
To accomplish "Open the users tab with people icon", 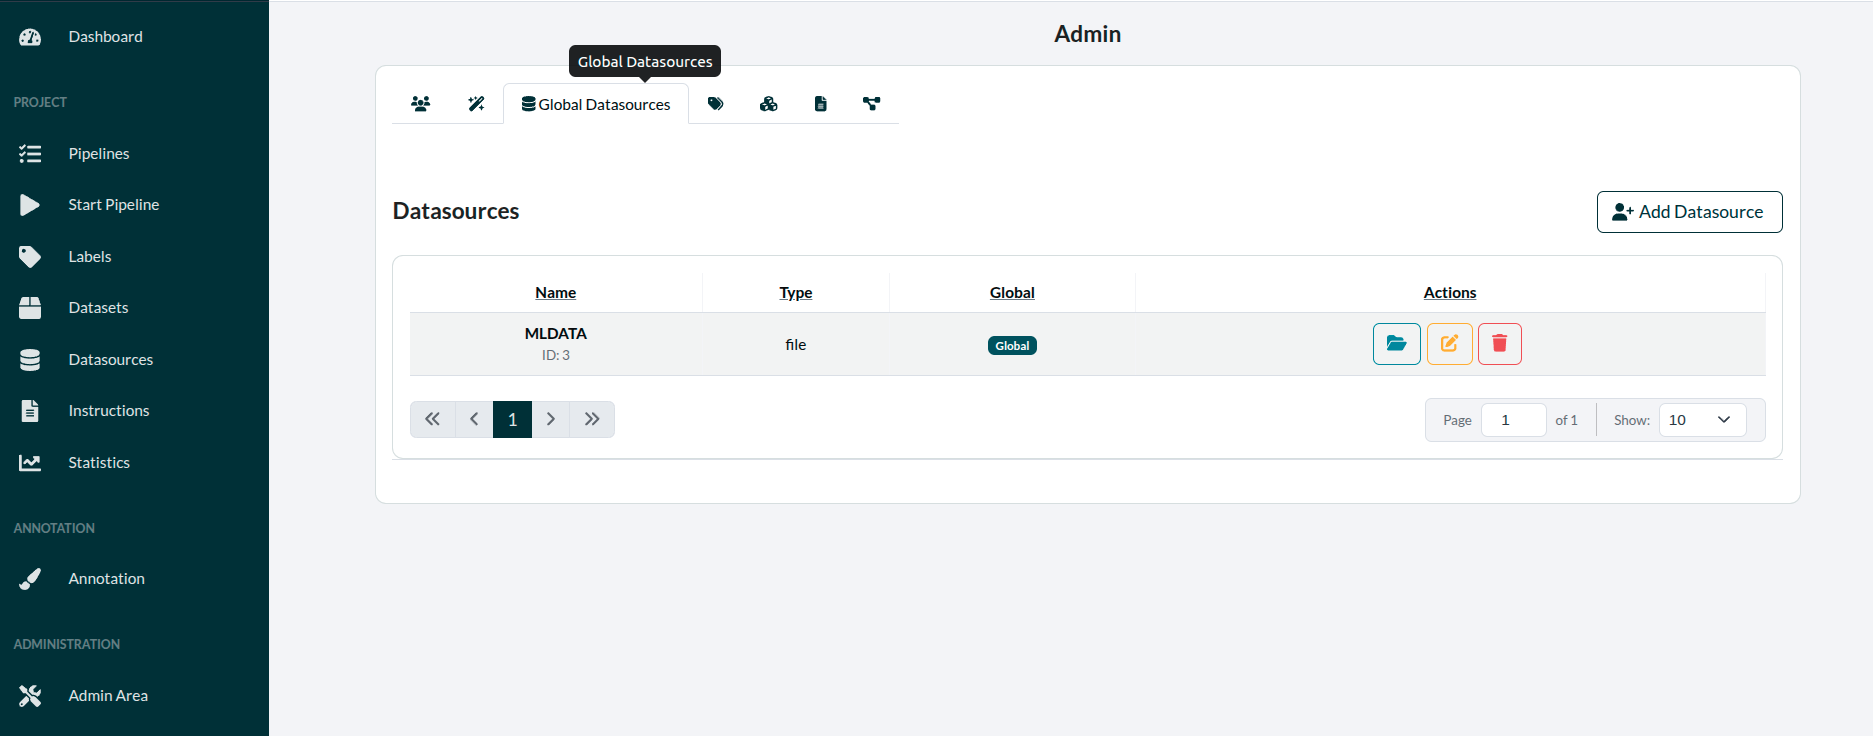I will pos(421,104).
